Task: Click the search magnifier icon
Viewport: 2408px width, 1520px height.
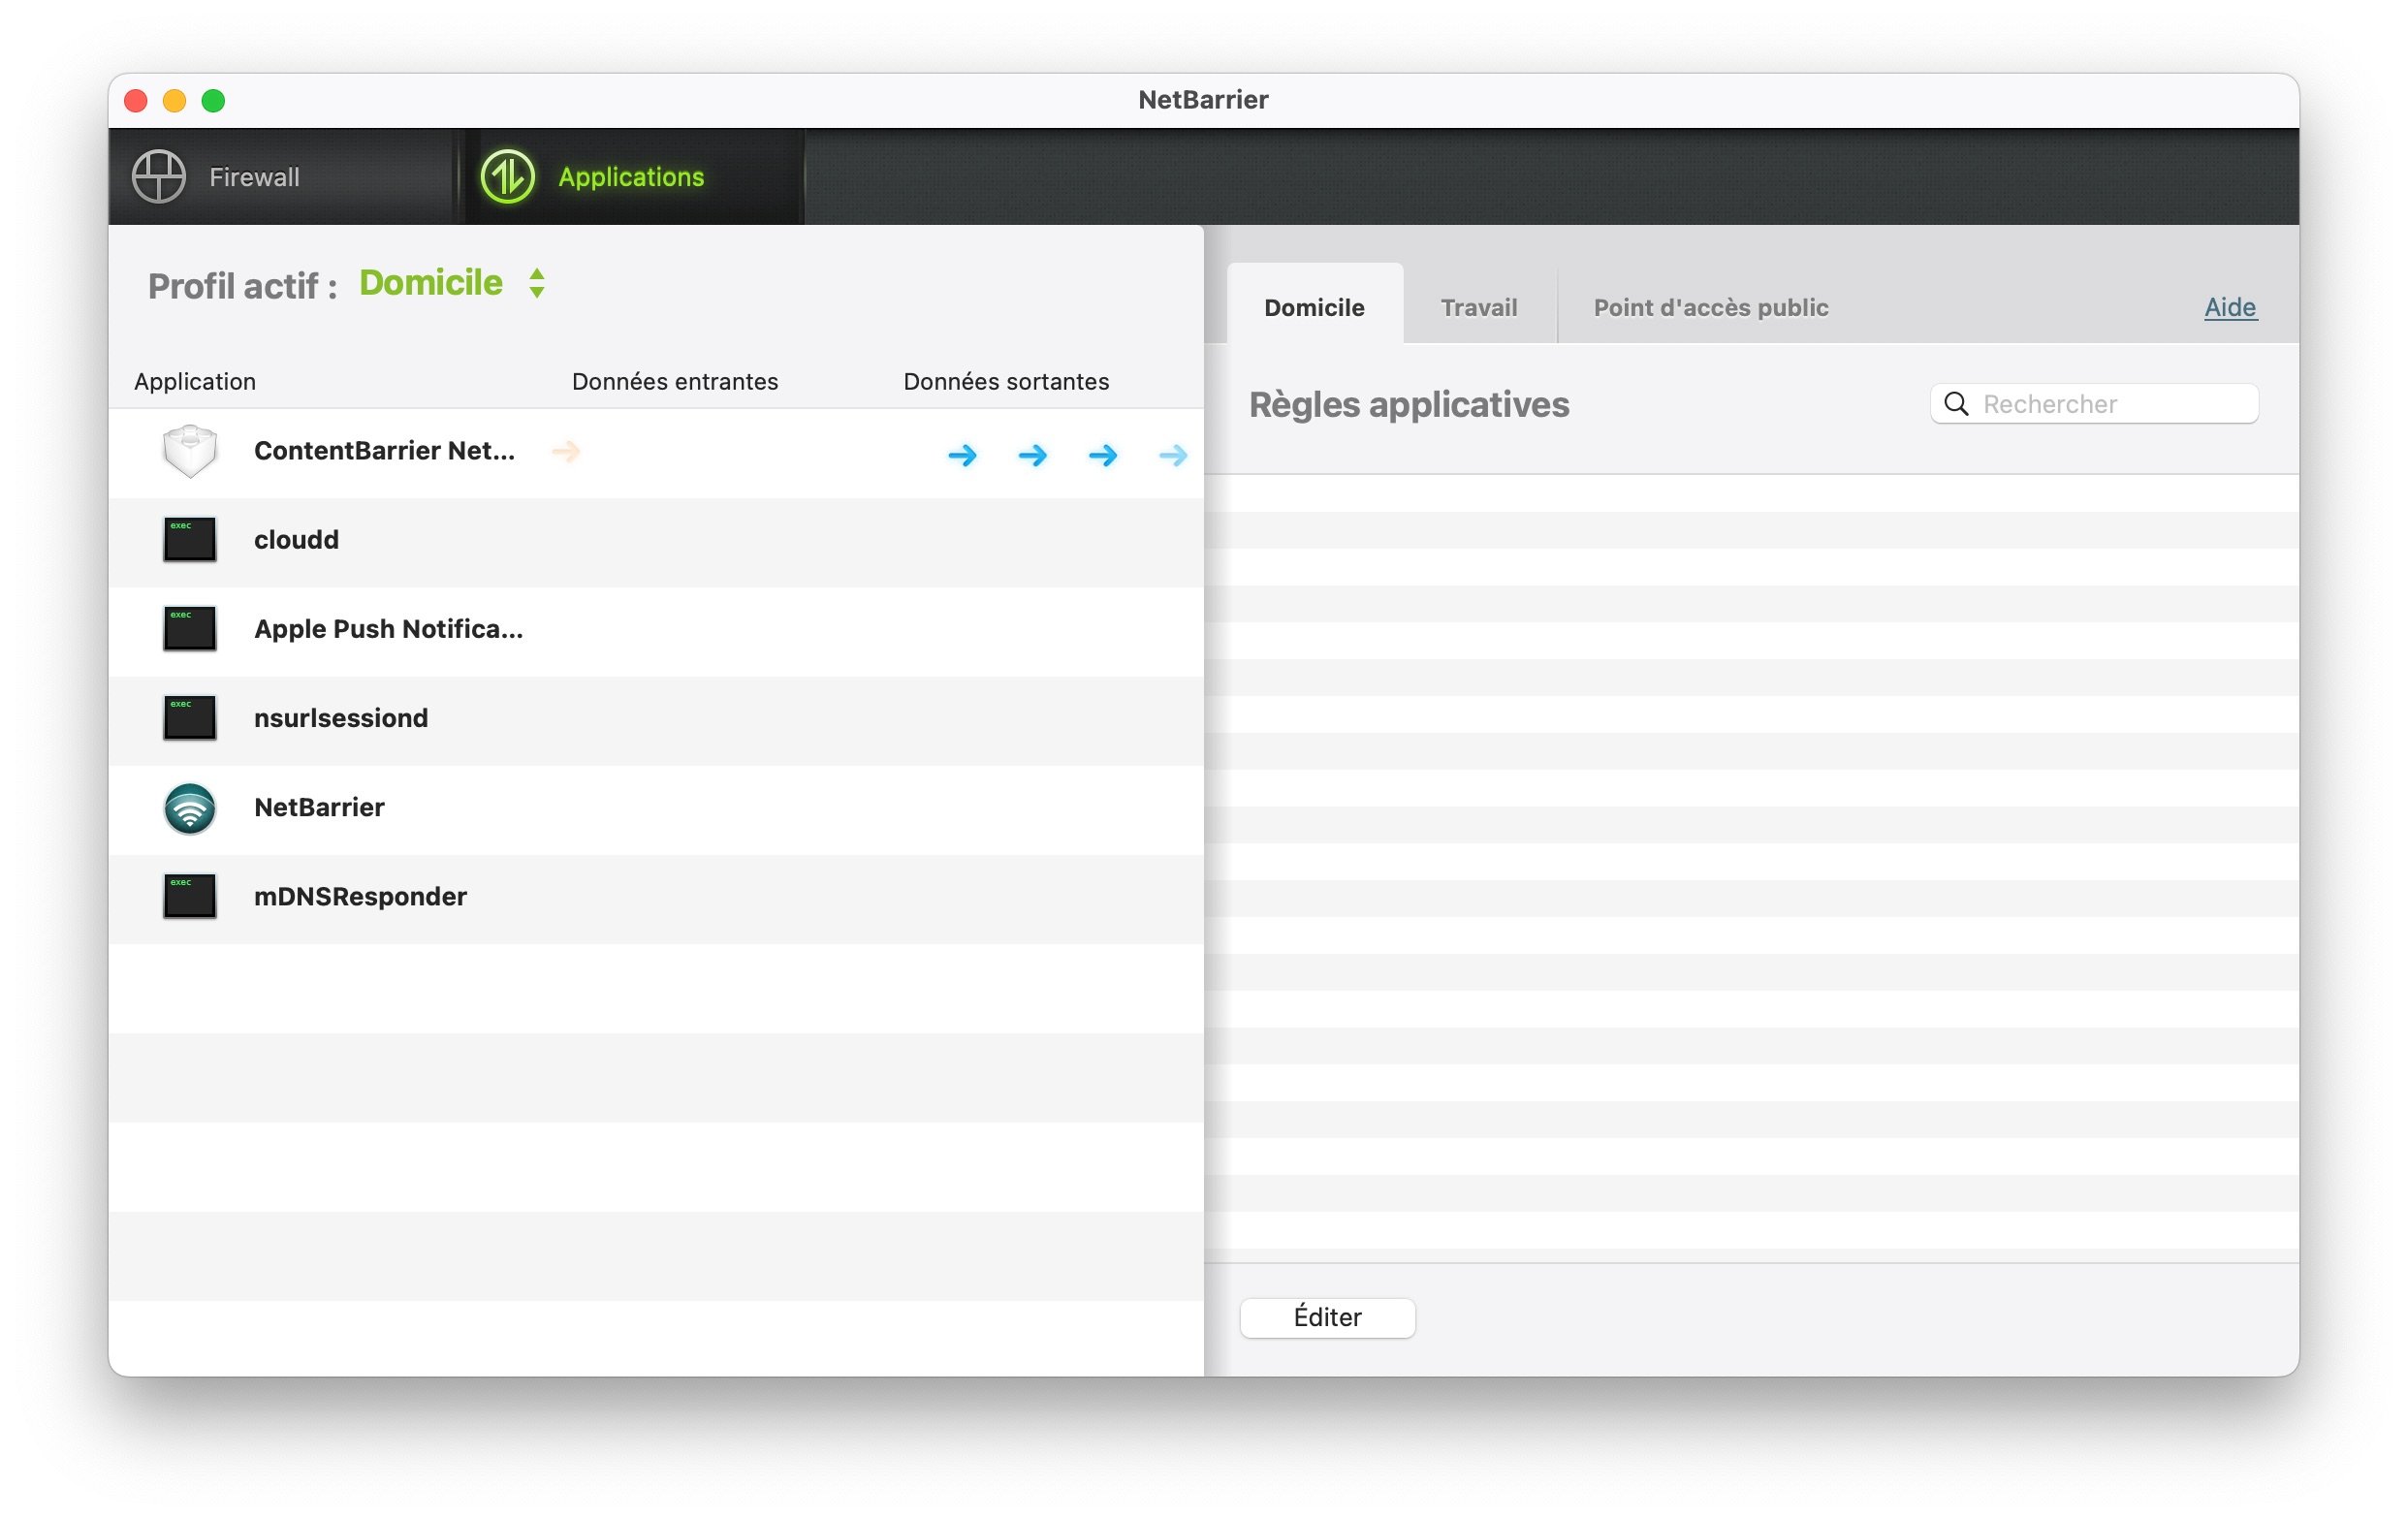Action: pos(1956,404)
